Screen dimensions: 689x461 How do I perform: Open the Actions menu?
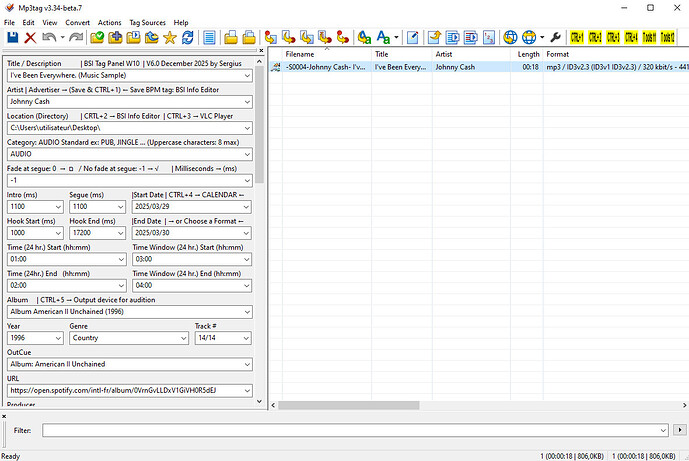[109, 22]
